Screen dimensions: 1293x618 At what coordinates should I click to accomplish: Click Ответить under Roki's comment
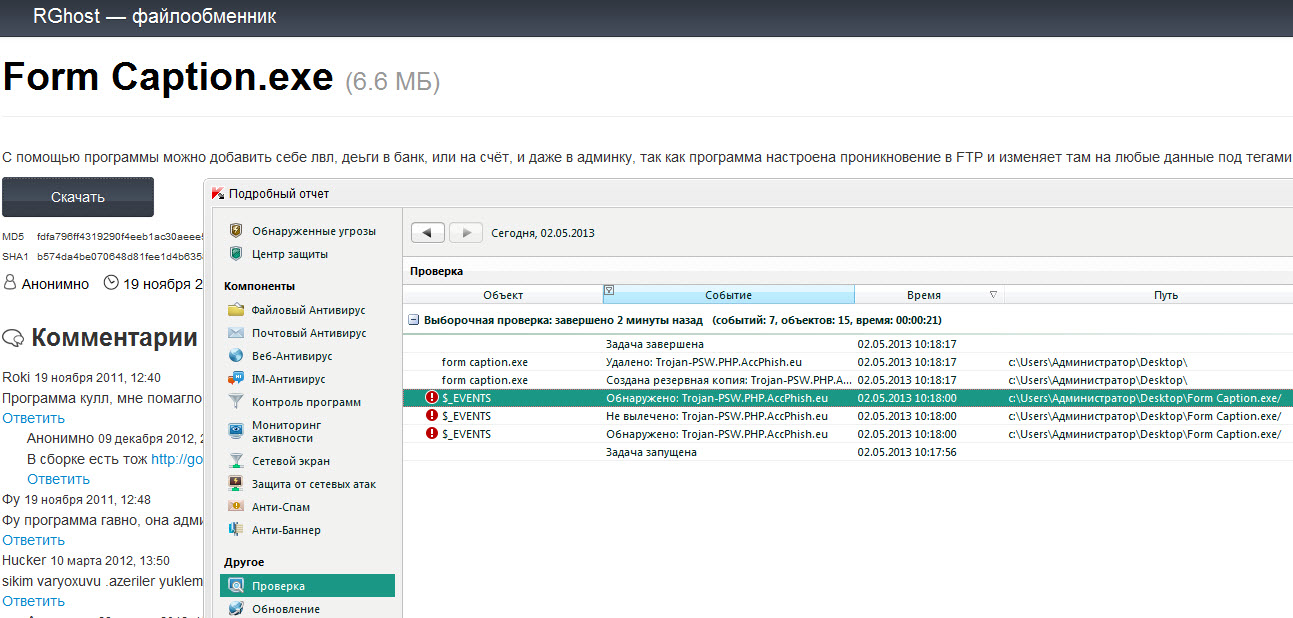pos(33,418)
